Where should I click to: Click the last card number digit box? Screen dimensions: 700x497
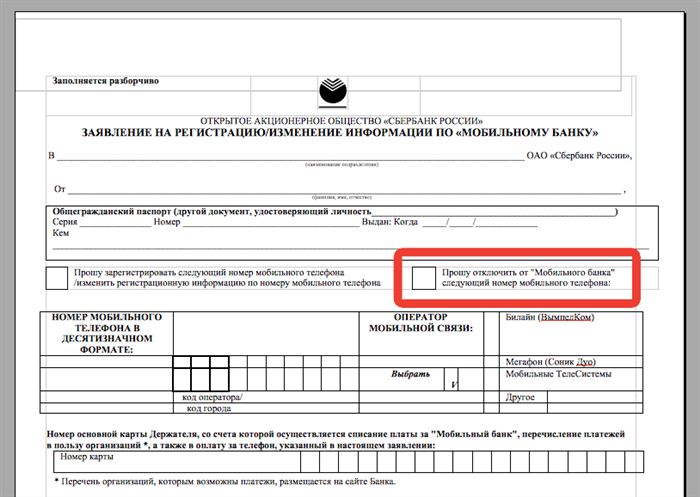pyautogui.click(x=634, y=462)
